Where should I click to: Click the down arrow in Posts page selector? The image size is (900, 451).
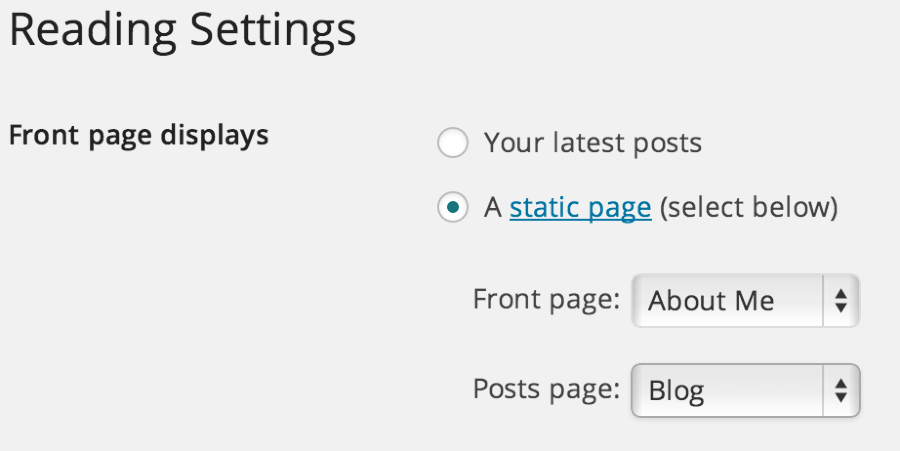[x=841, y=398]
